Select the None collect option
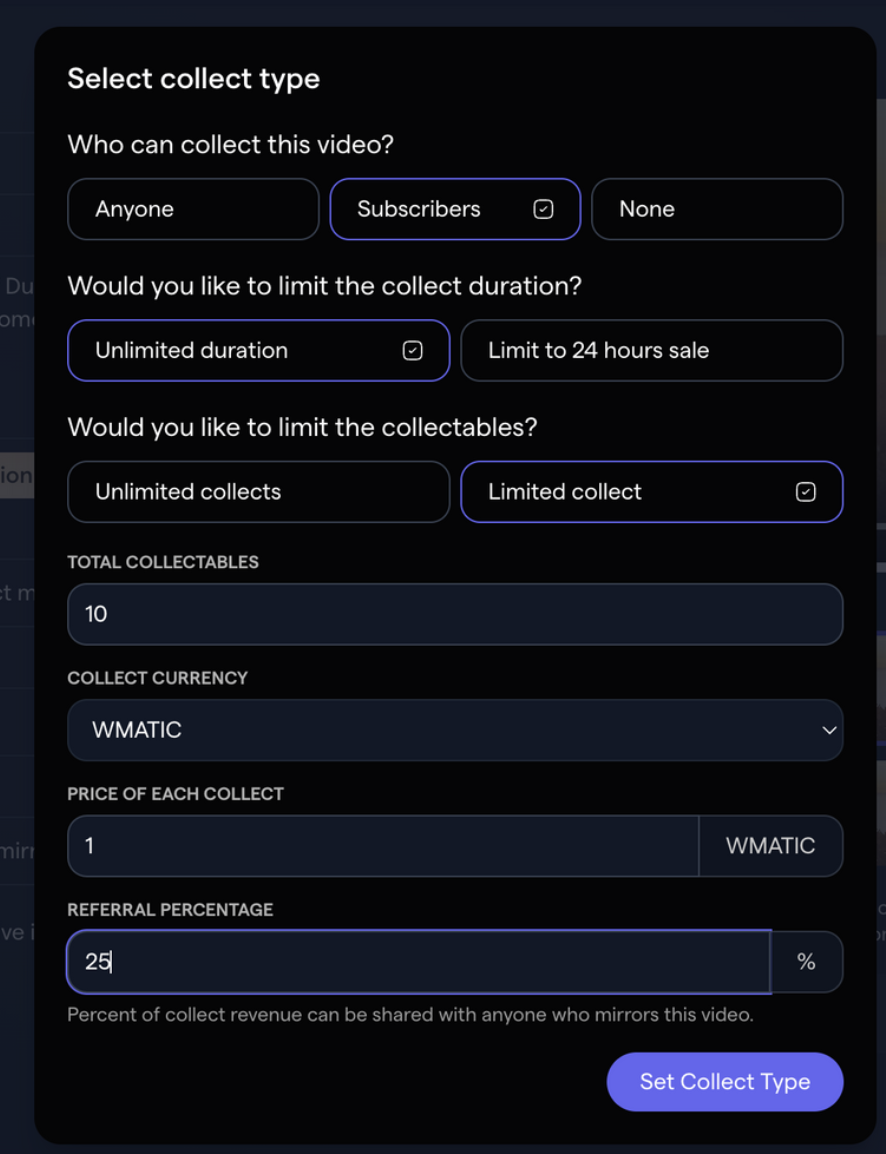This screenshot has height=1154, width=886. (x=716, y=209)
